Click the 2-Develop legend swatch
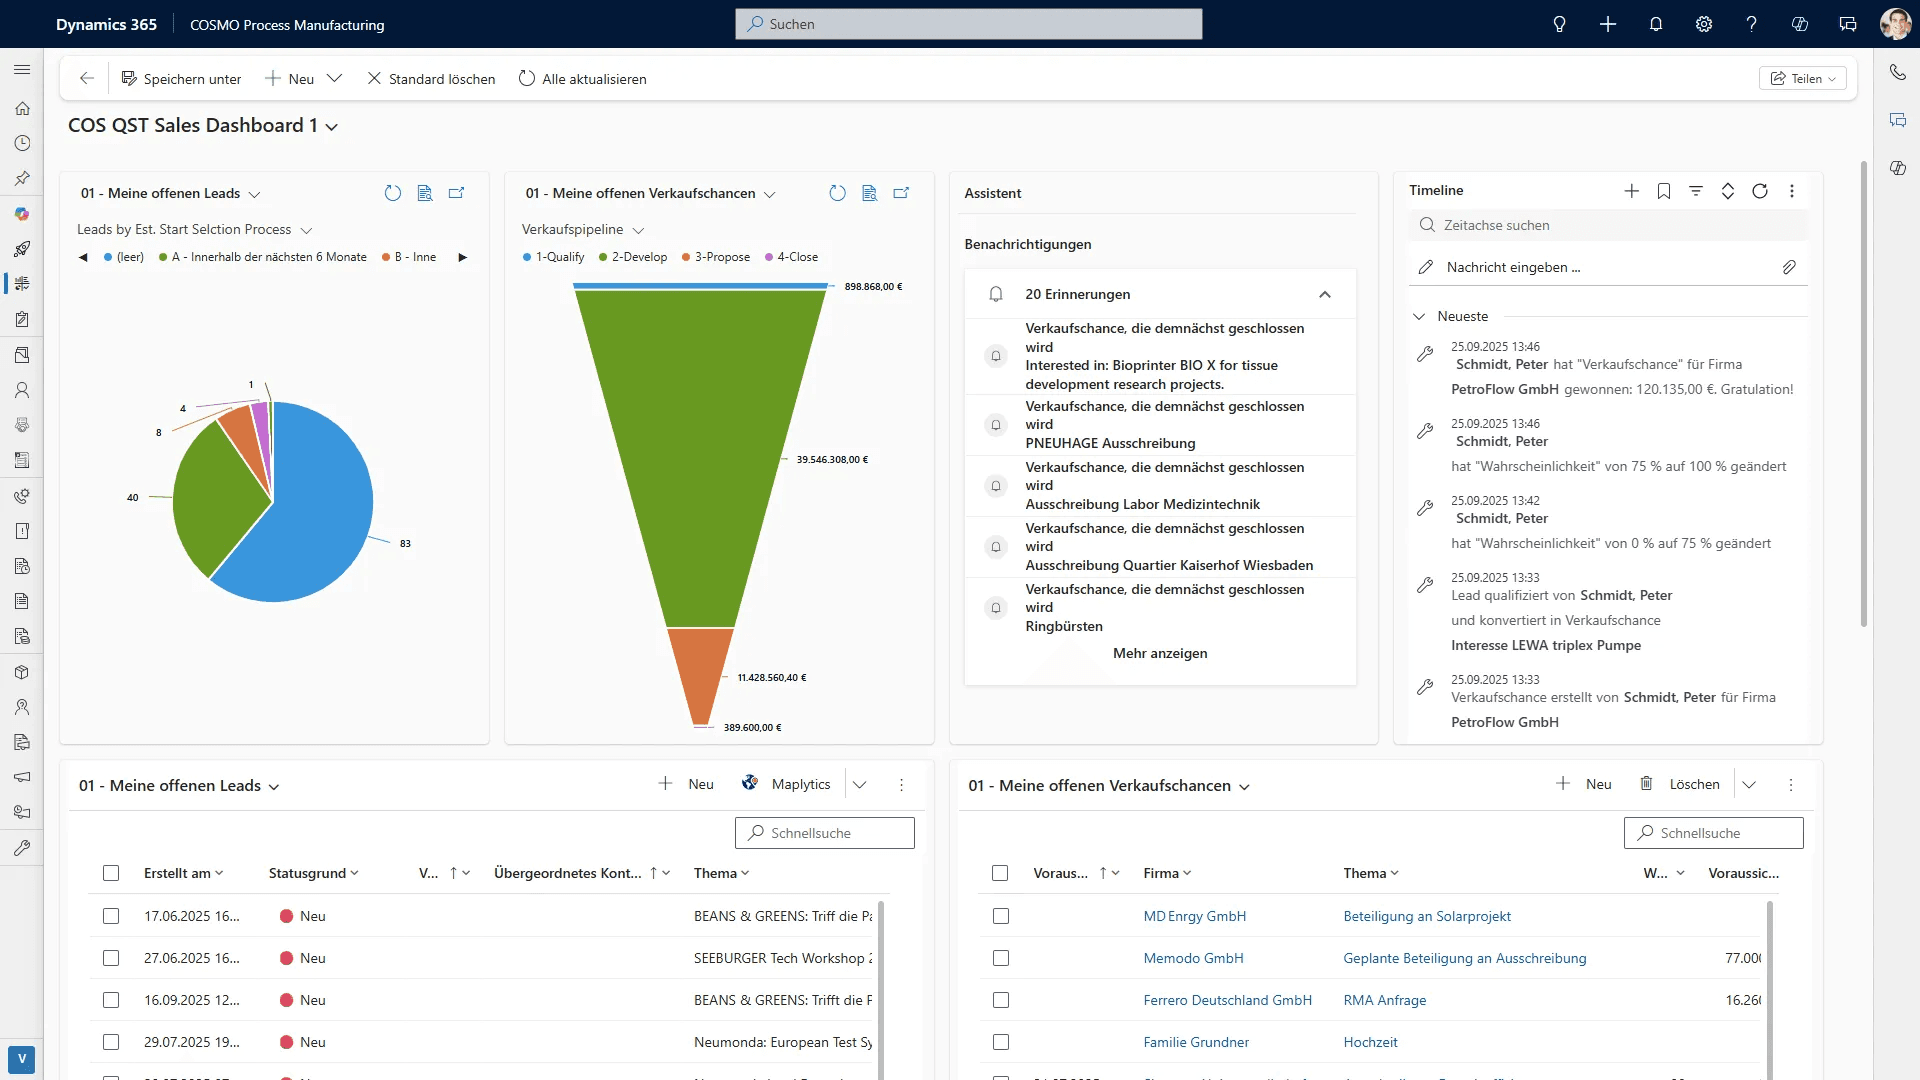Image resolution: width=1920 pixels, height=1080 pixels. pyautogui.click(x=604, y=257)
